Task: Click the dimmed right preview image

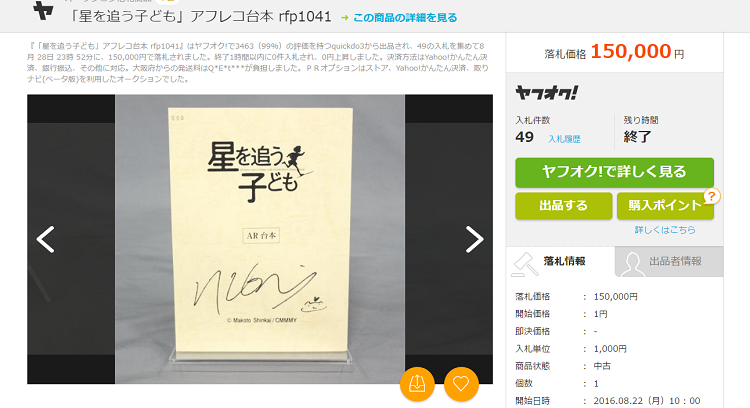Action: [x=449, y=239]
